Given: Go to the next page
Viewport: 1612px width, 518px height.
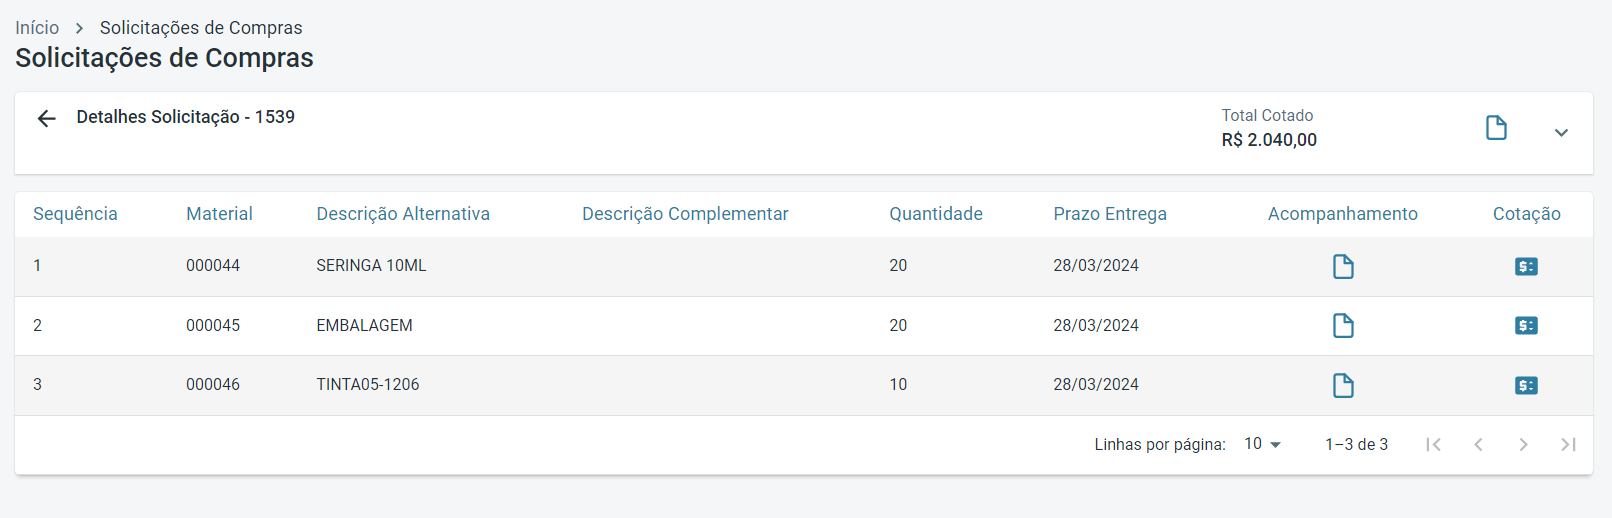Looking at the screenshot, I should (x=1523, y=445).
